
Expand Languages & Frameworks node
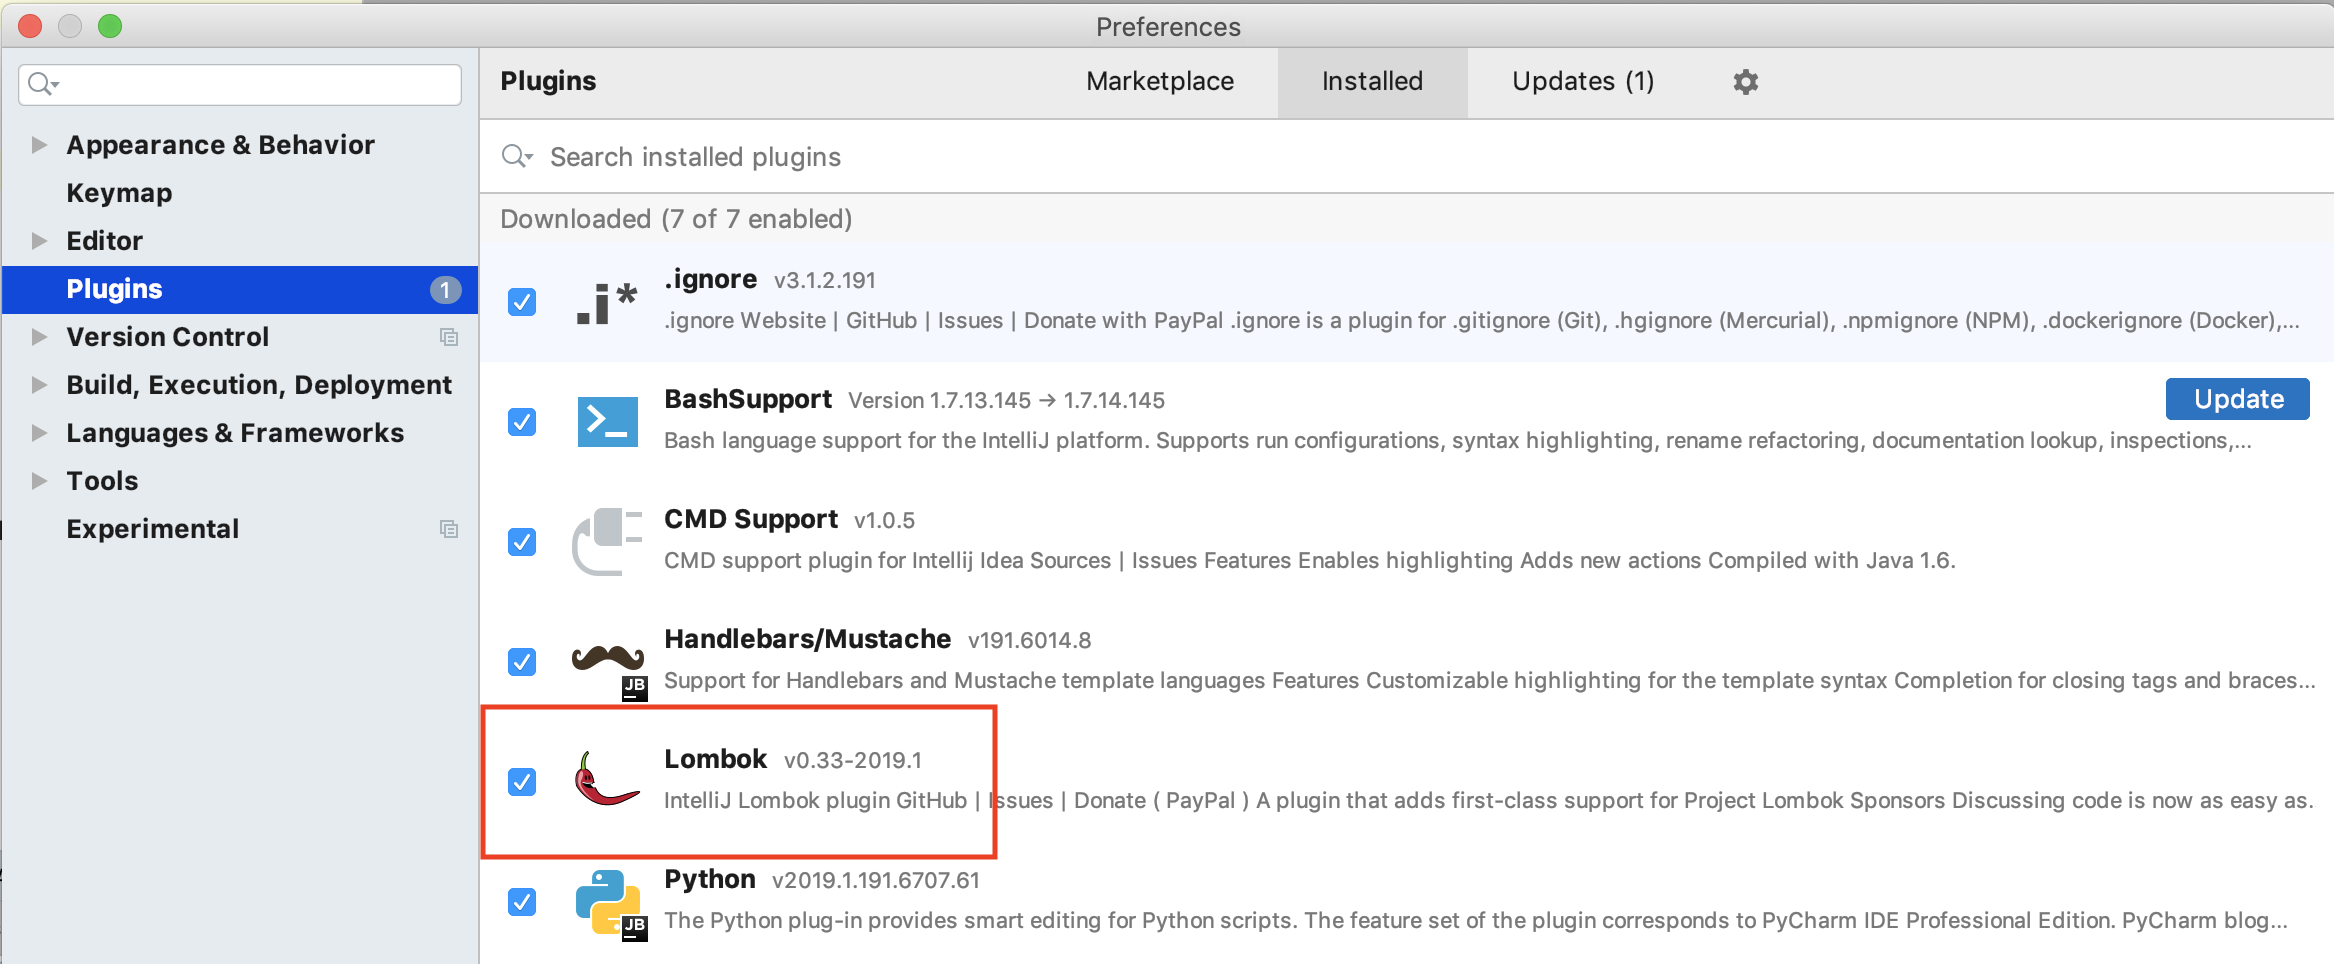(39, 433)
